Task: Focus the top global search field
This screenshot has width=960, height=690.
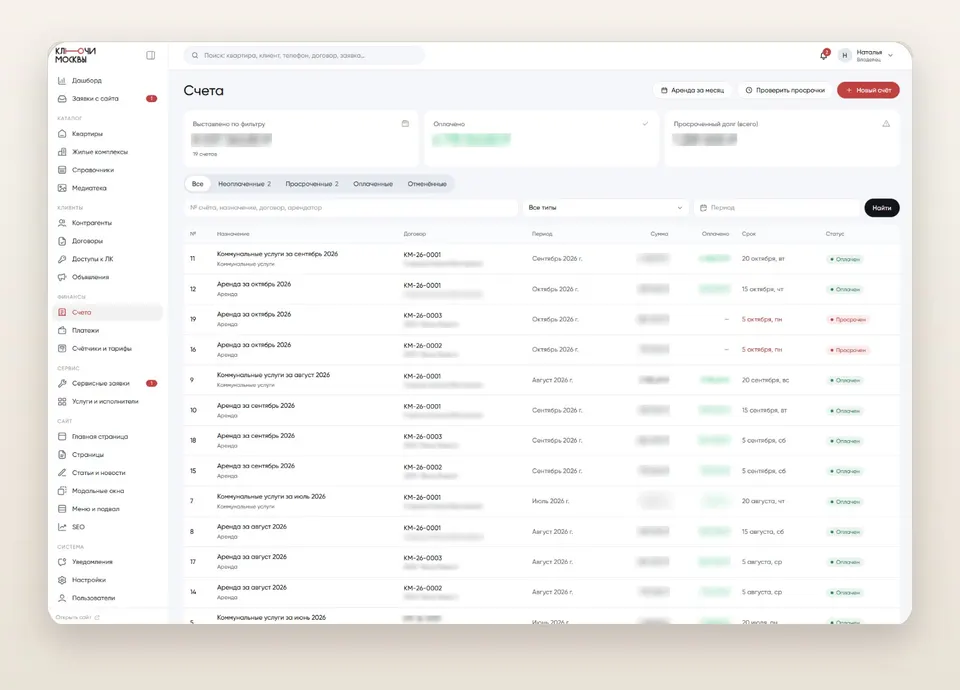Action: [304, 55]
